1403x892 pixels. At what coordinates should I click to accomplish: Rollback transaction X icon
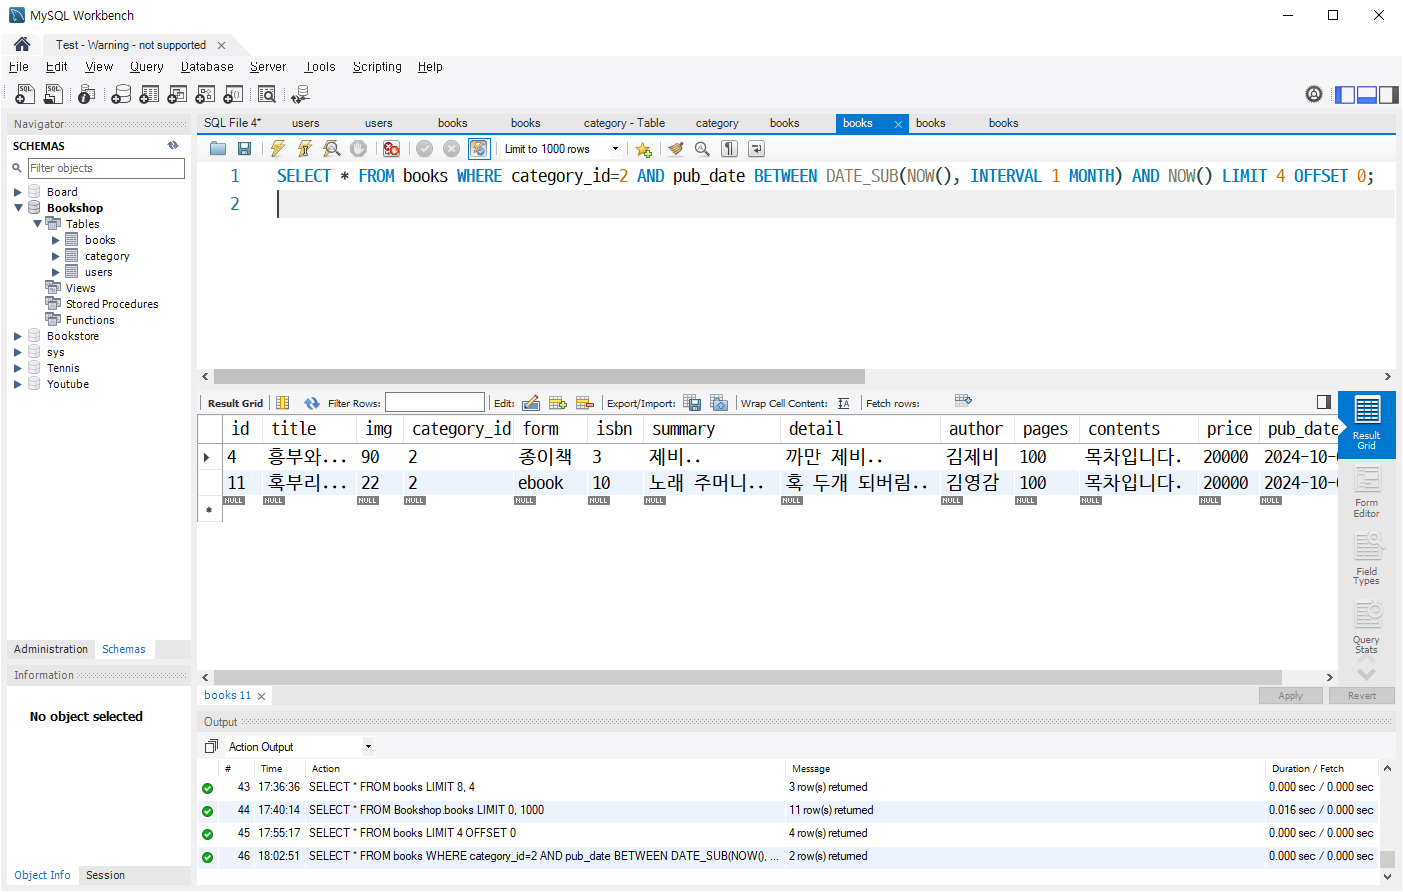tap(451, 149)
